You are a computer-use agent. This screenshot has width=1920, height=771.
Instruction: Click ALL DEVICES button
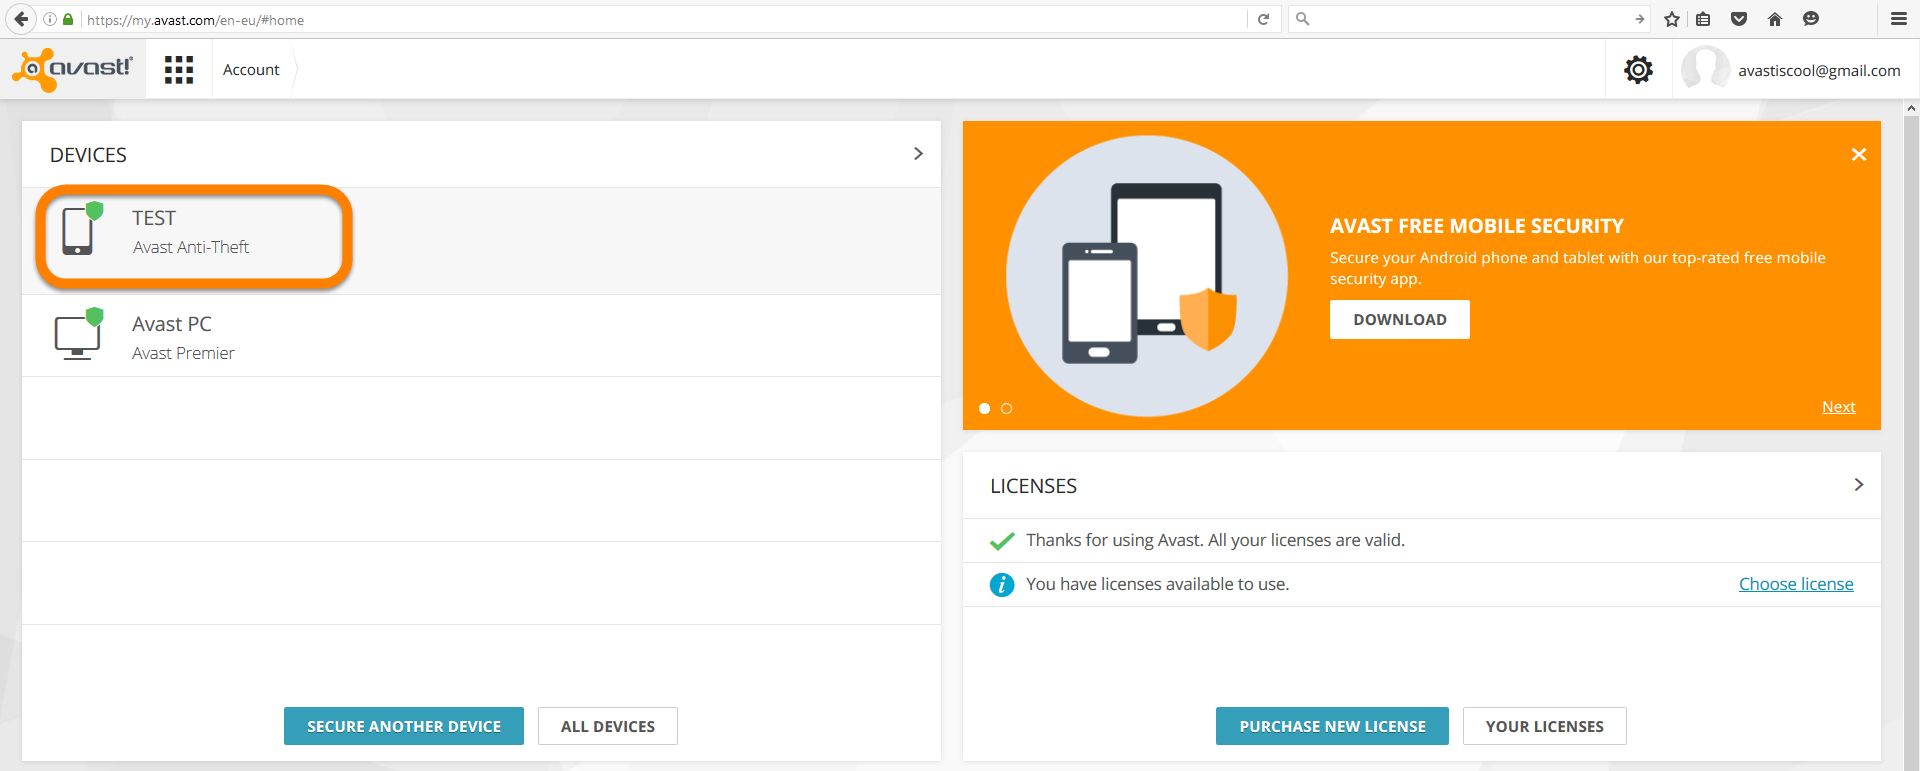click(x=608, y=726)
